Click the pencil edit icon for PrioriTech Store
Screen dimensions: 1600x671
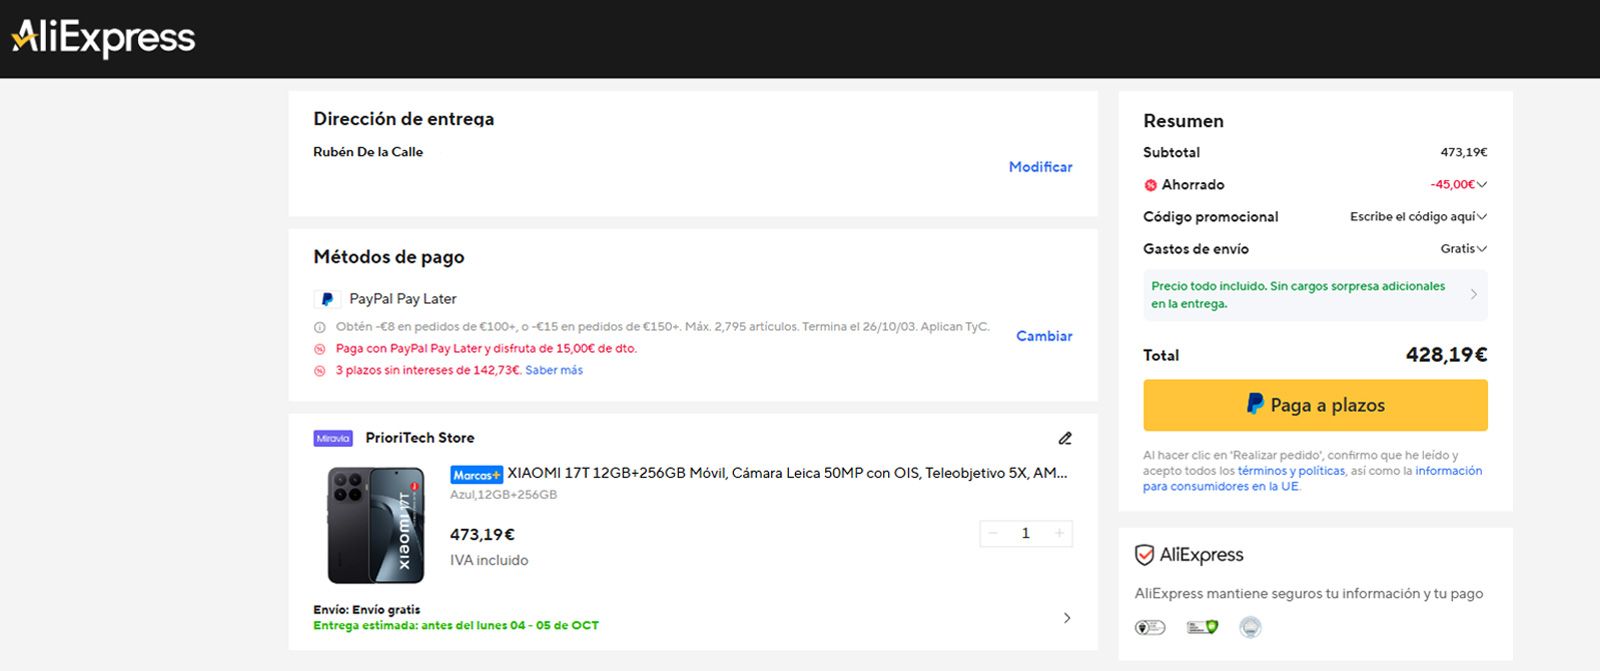[1065, 438]
